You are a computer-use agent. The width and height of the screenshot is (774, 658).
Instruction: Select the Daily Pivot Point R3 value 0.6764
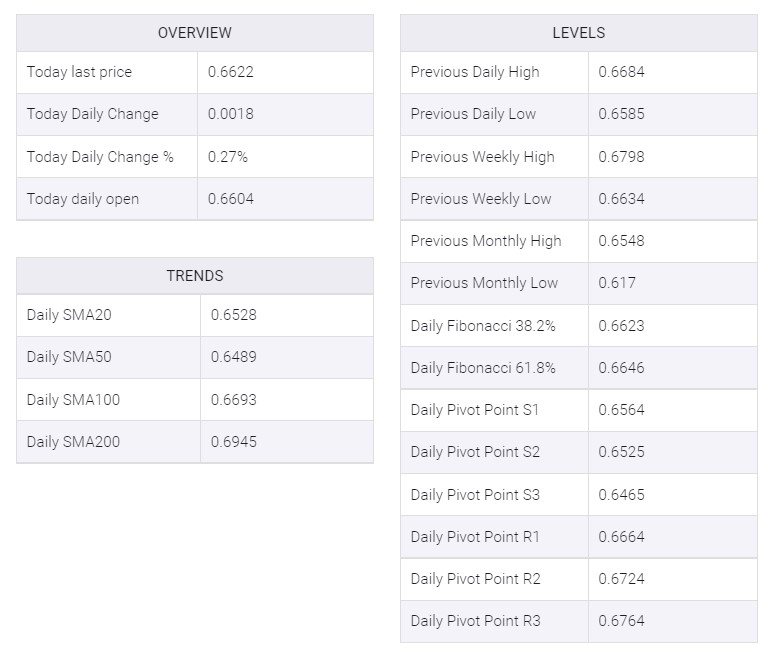[621, 620]
